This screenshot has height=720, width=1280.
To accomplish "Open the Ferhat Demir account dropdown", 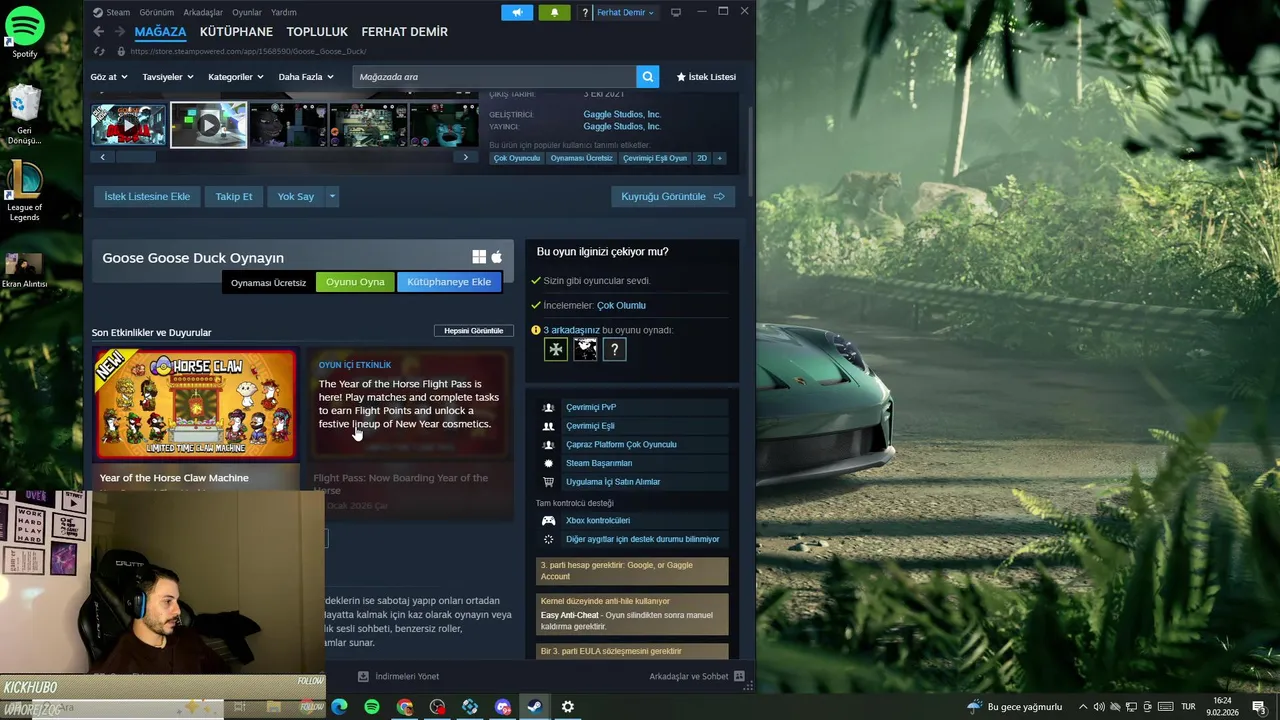I will coord(625,12).
